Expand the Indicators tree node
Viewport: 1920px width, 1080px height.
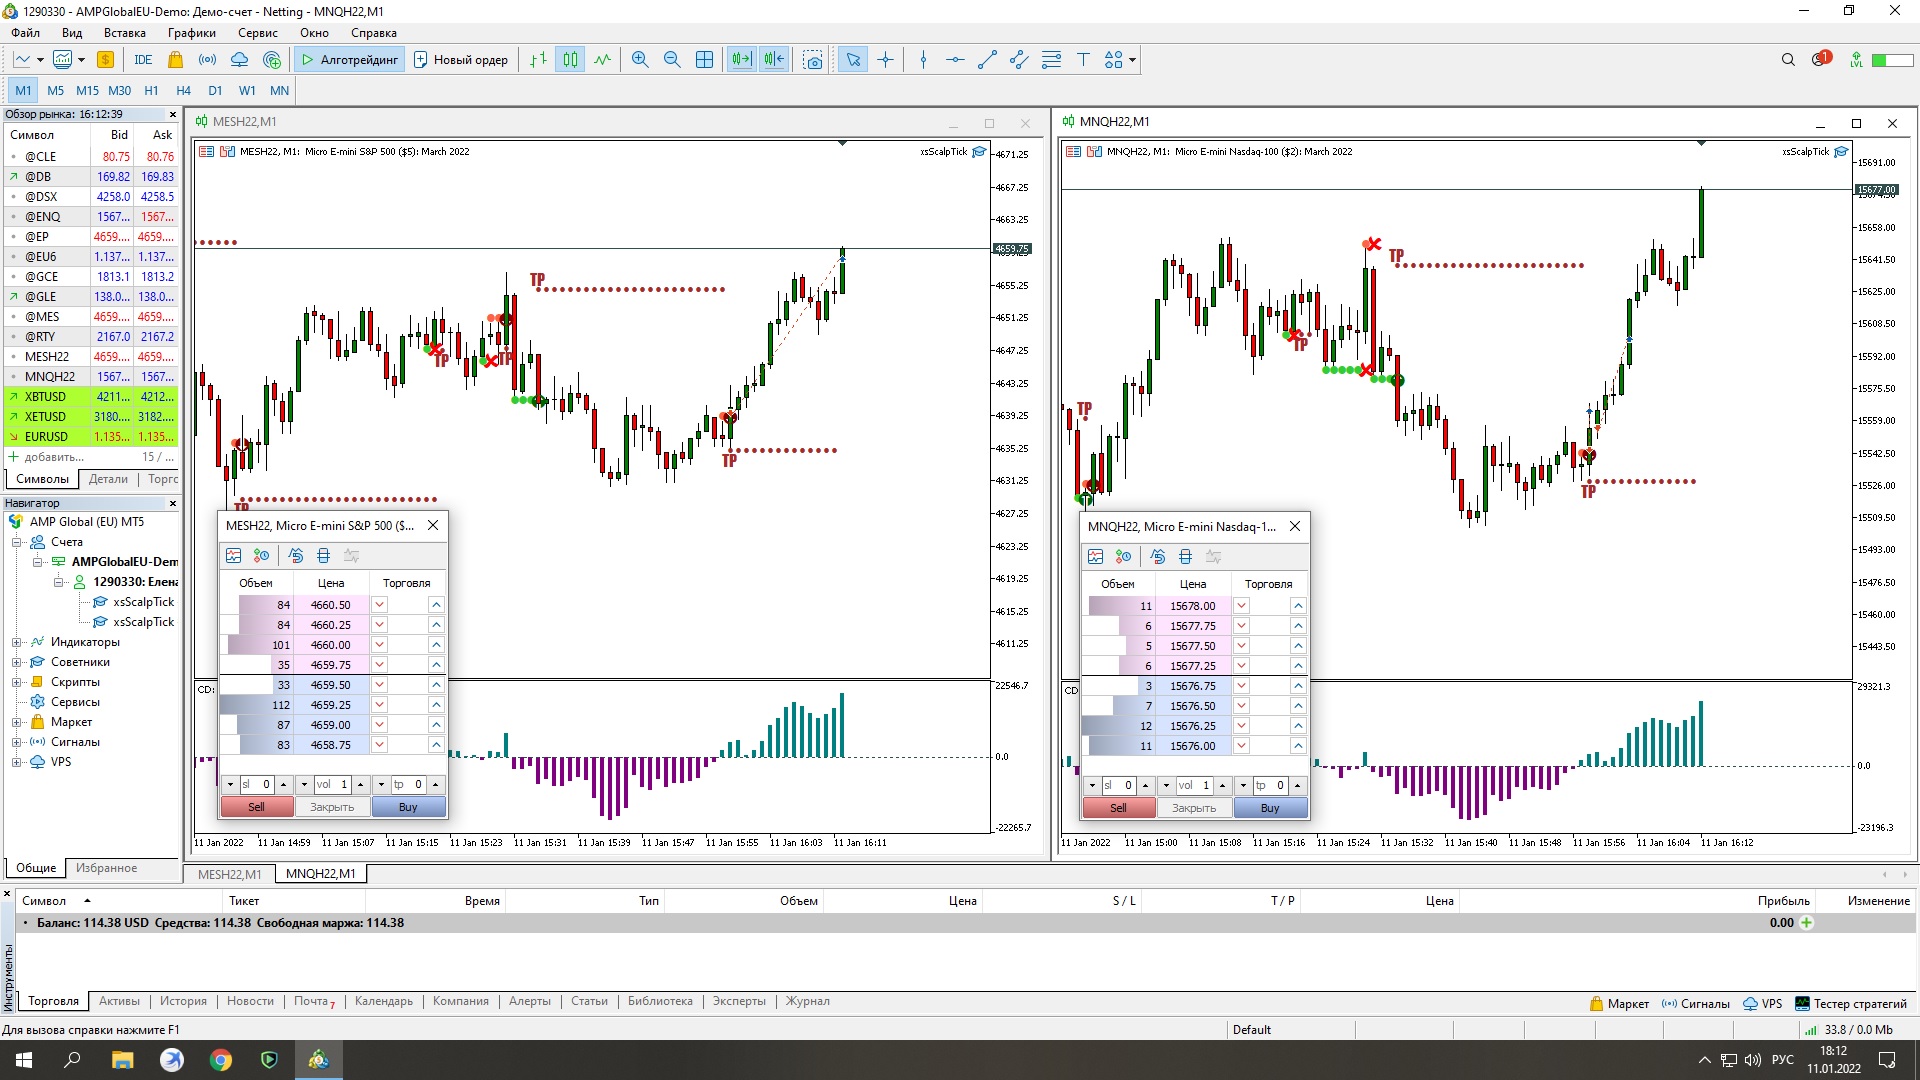coord(16,642)
